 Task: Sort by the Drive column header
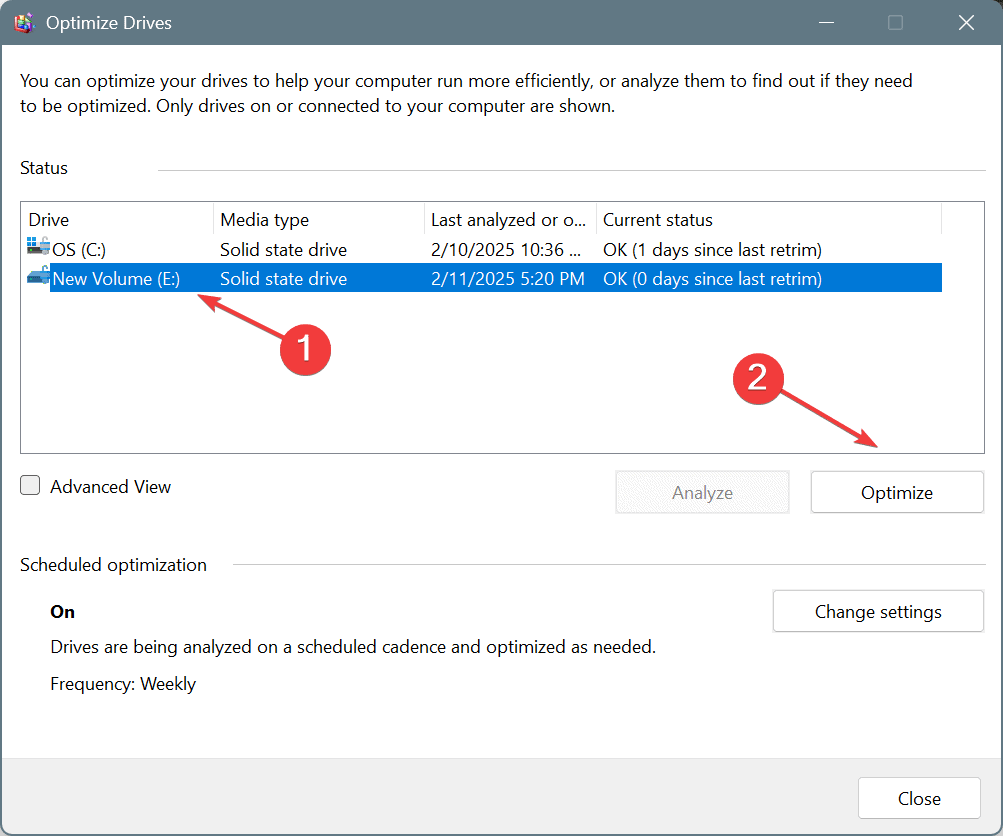click(x=116, y=220)
